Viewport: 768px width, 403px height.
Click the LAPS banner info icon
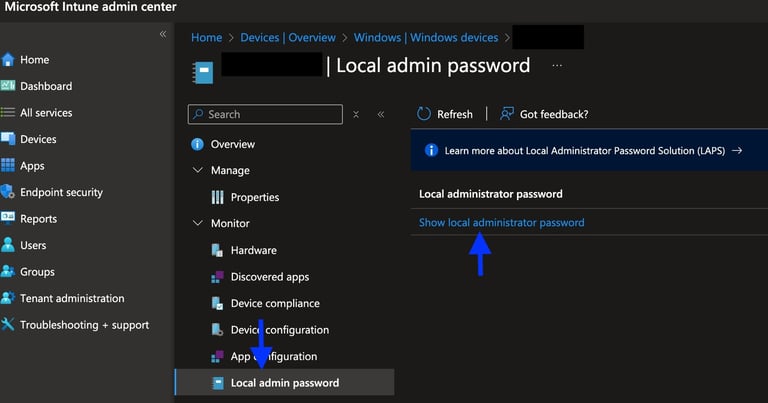coord(431,150)
